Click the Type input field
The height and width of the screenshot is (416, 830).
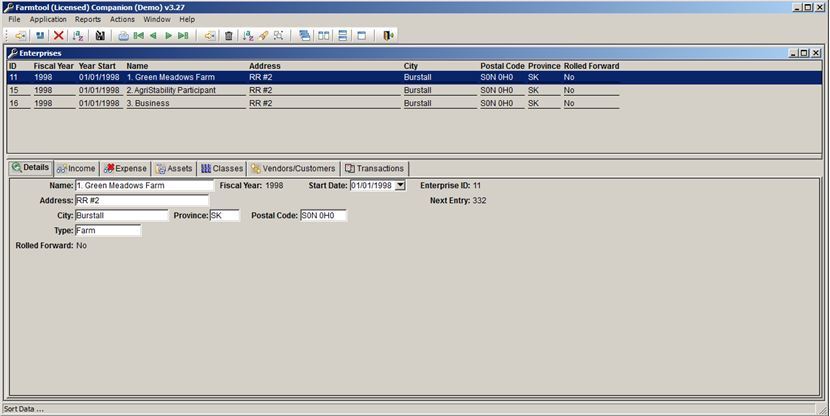pyautogui.click(x=108, y=231)
